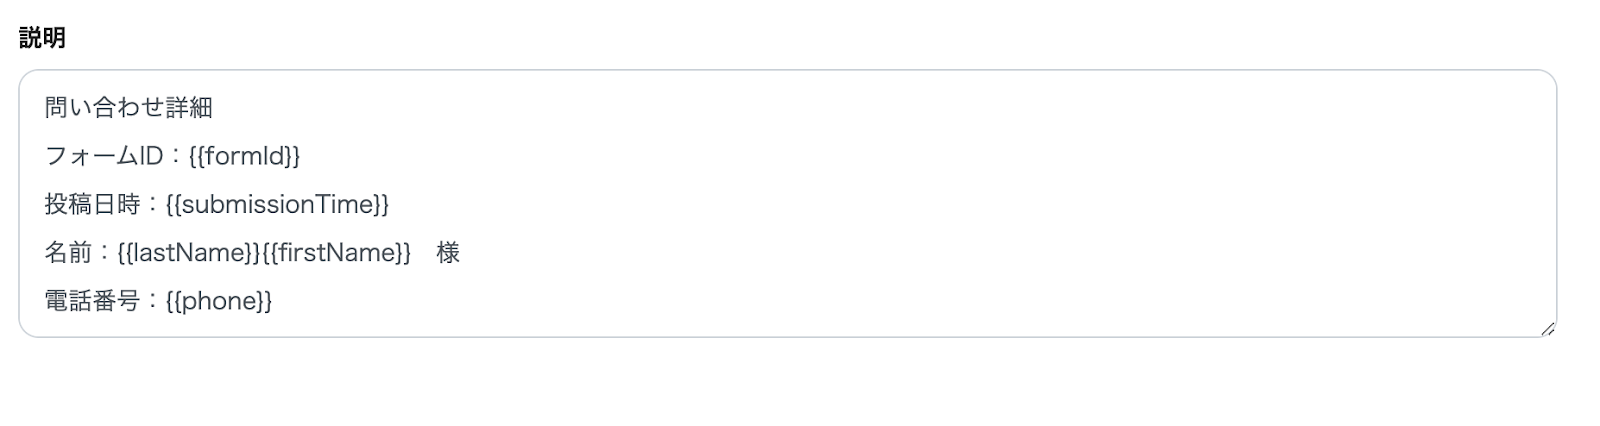Click the 投稿日時 text

[x=92, y=205]
